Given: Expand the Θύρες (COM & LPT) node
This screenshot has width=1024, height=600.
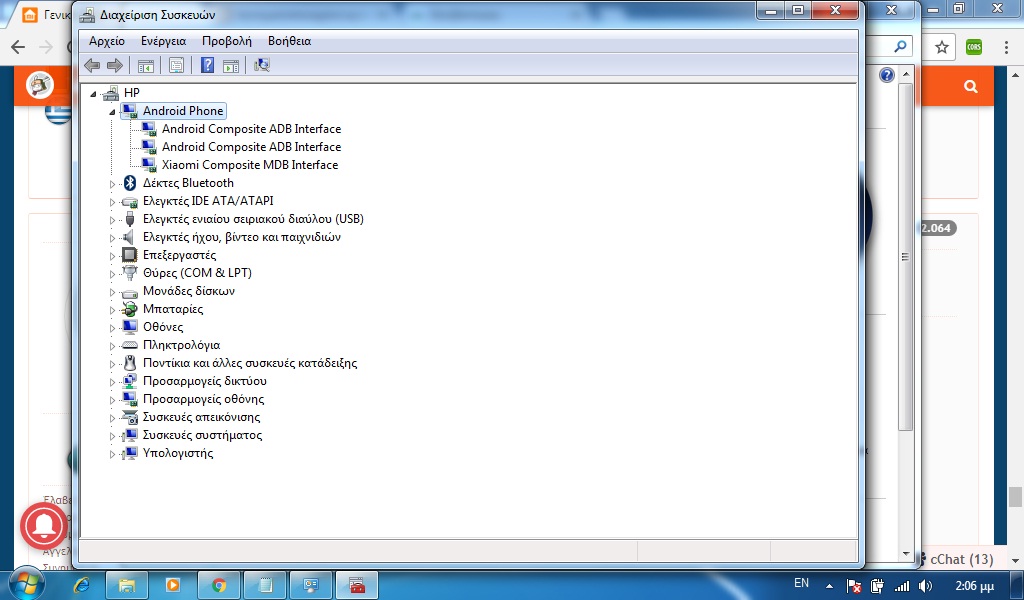Looking at the screenshot, I should 112,275.
